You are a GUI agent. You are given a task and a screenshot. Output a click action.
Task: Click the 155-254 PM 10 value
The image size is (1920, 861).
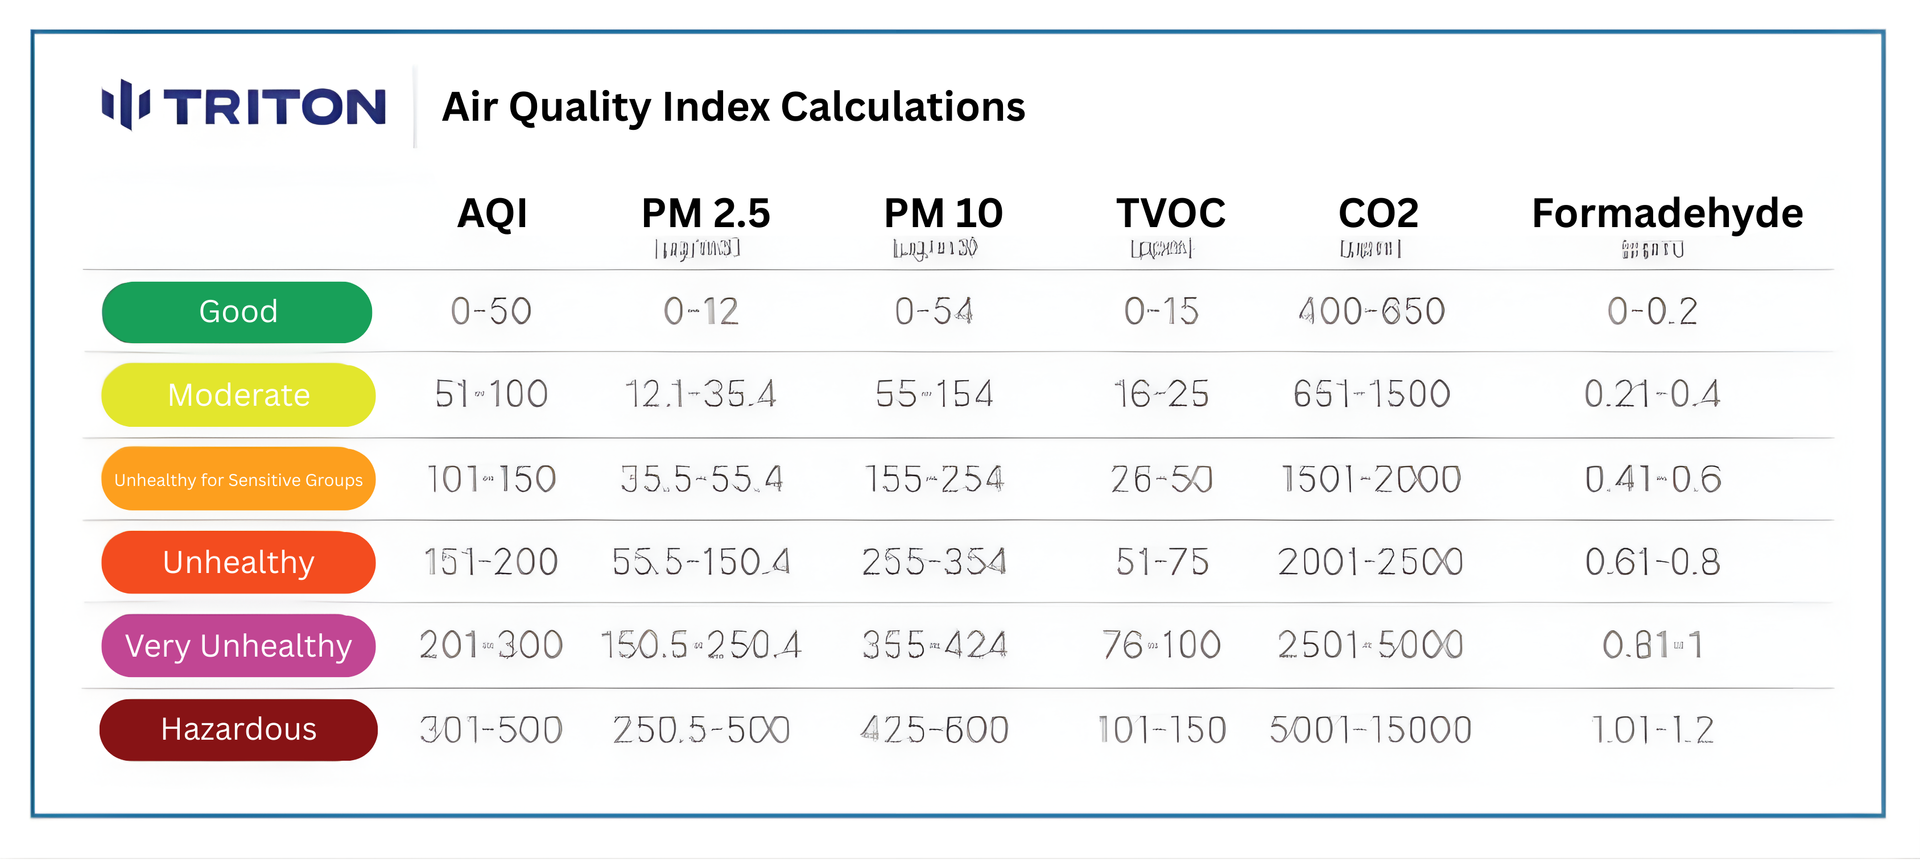click(x=934, y=480)
